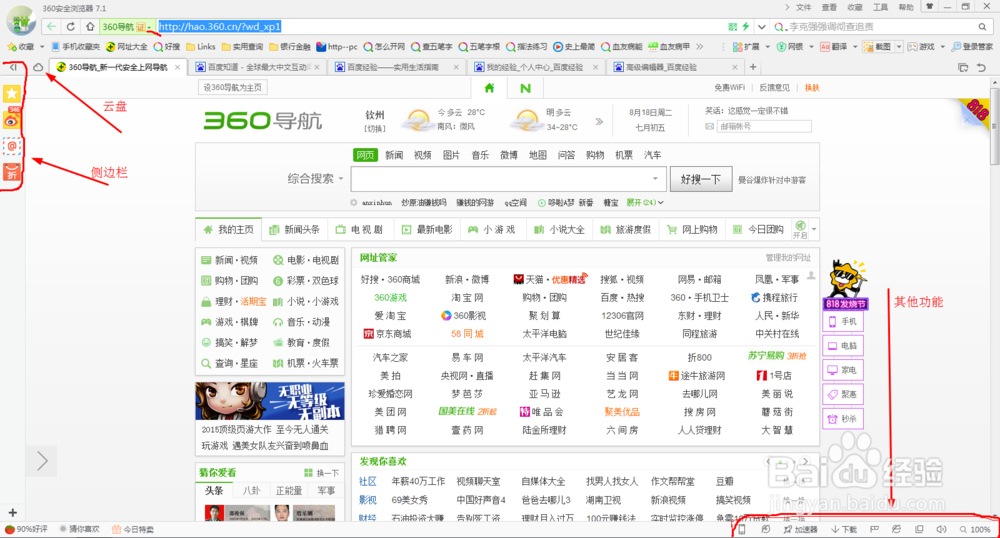The width and height of the screenshot is (1000, 538).
Task: Expand the 网银 dropdown in toolbar
Action: coord(811,47)
